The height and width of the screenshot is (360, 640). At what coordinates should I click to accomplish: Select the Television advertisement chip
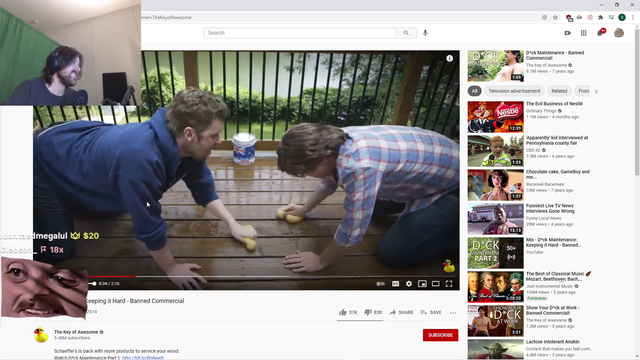(514, 91)
